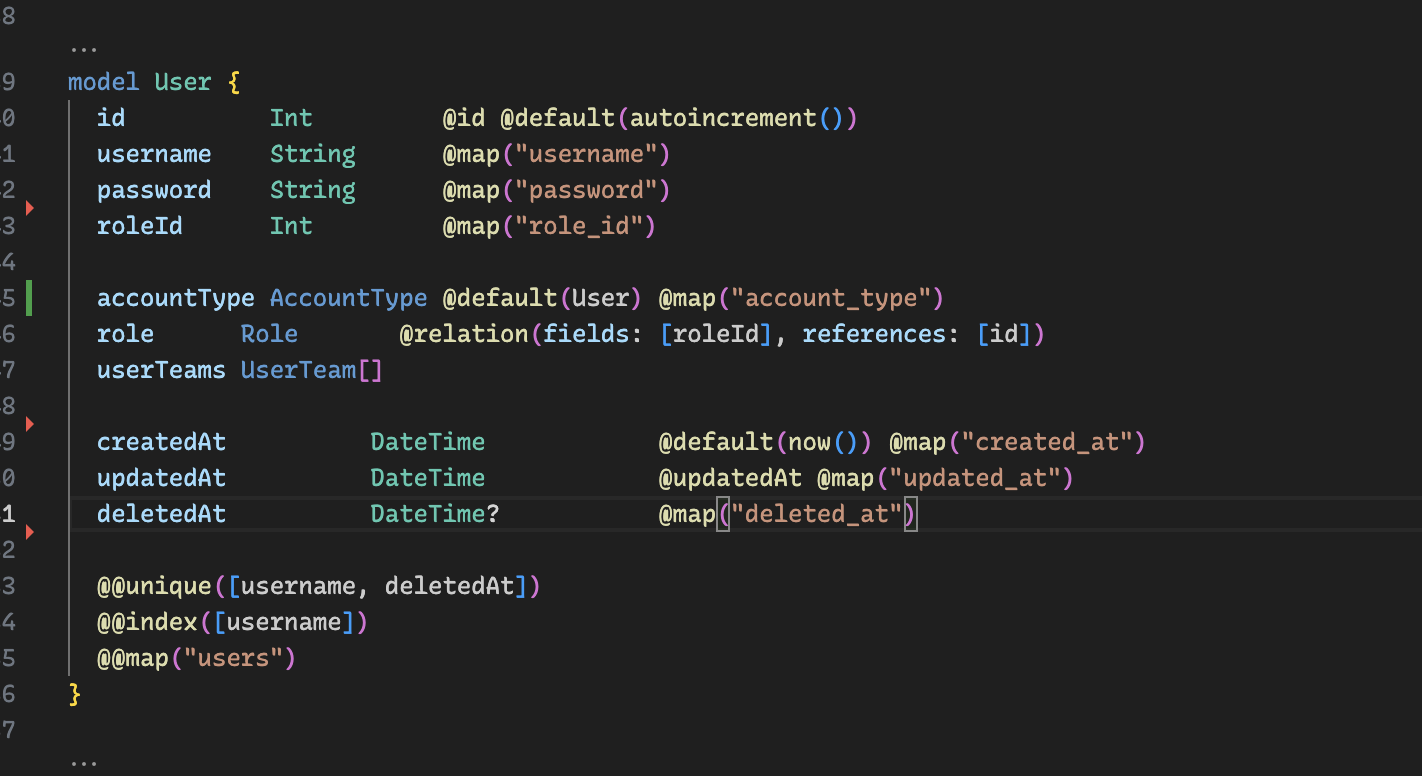This screenshot has width=1422, height=776.
Task: Click @default on the id row
Action: click(558, 118)
